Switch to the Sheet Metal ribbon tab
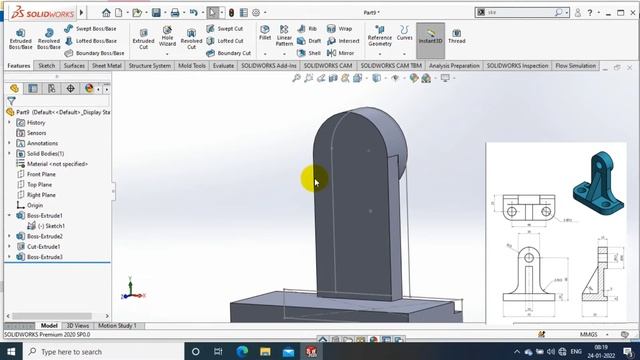The height and width of the screenshot is (360, 640). (107, 66)
